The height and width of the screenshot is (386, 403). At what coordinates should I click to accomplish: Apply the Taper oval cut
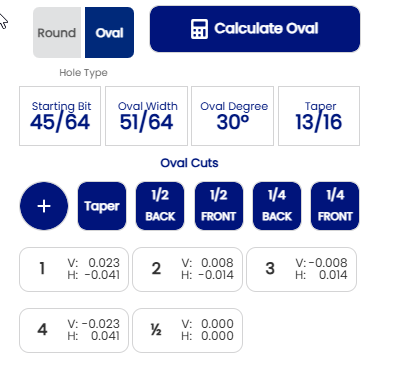coord(102,206)
